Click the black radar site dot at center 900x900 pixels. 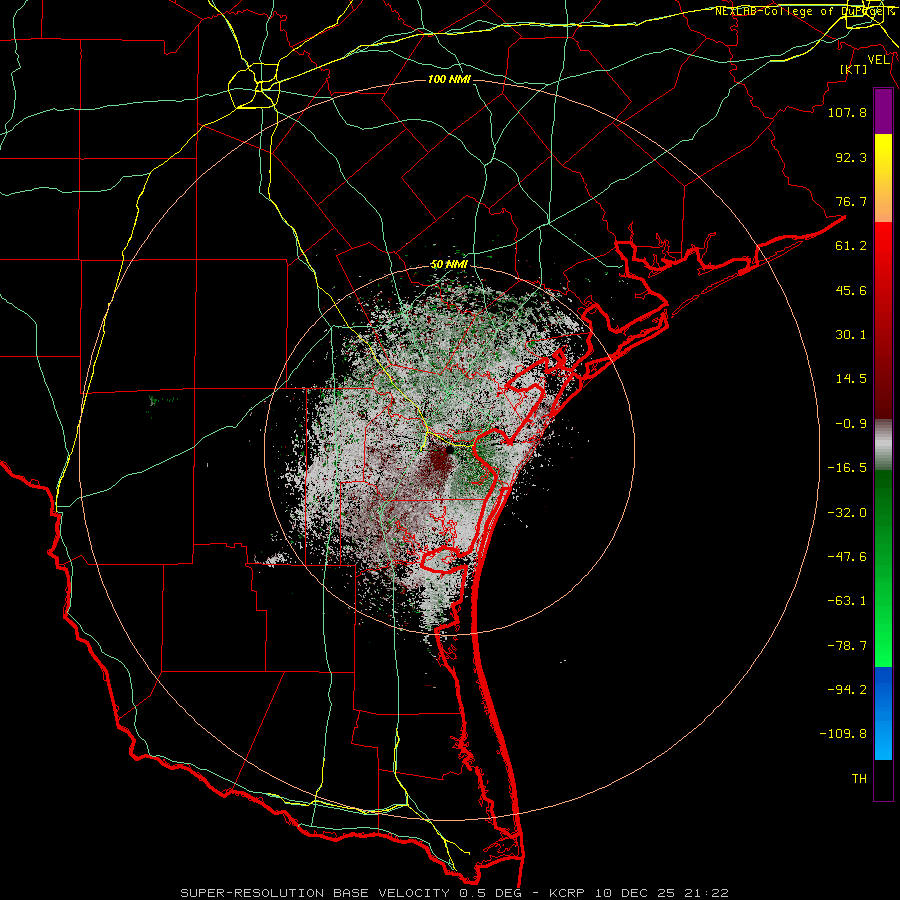click(x=449, y=451)
